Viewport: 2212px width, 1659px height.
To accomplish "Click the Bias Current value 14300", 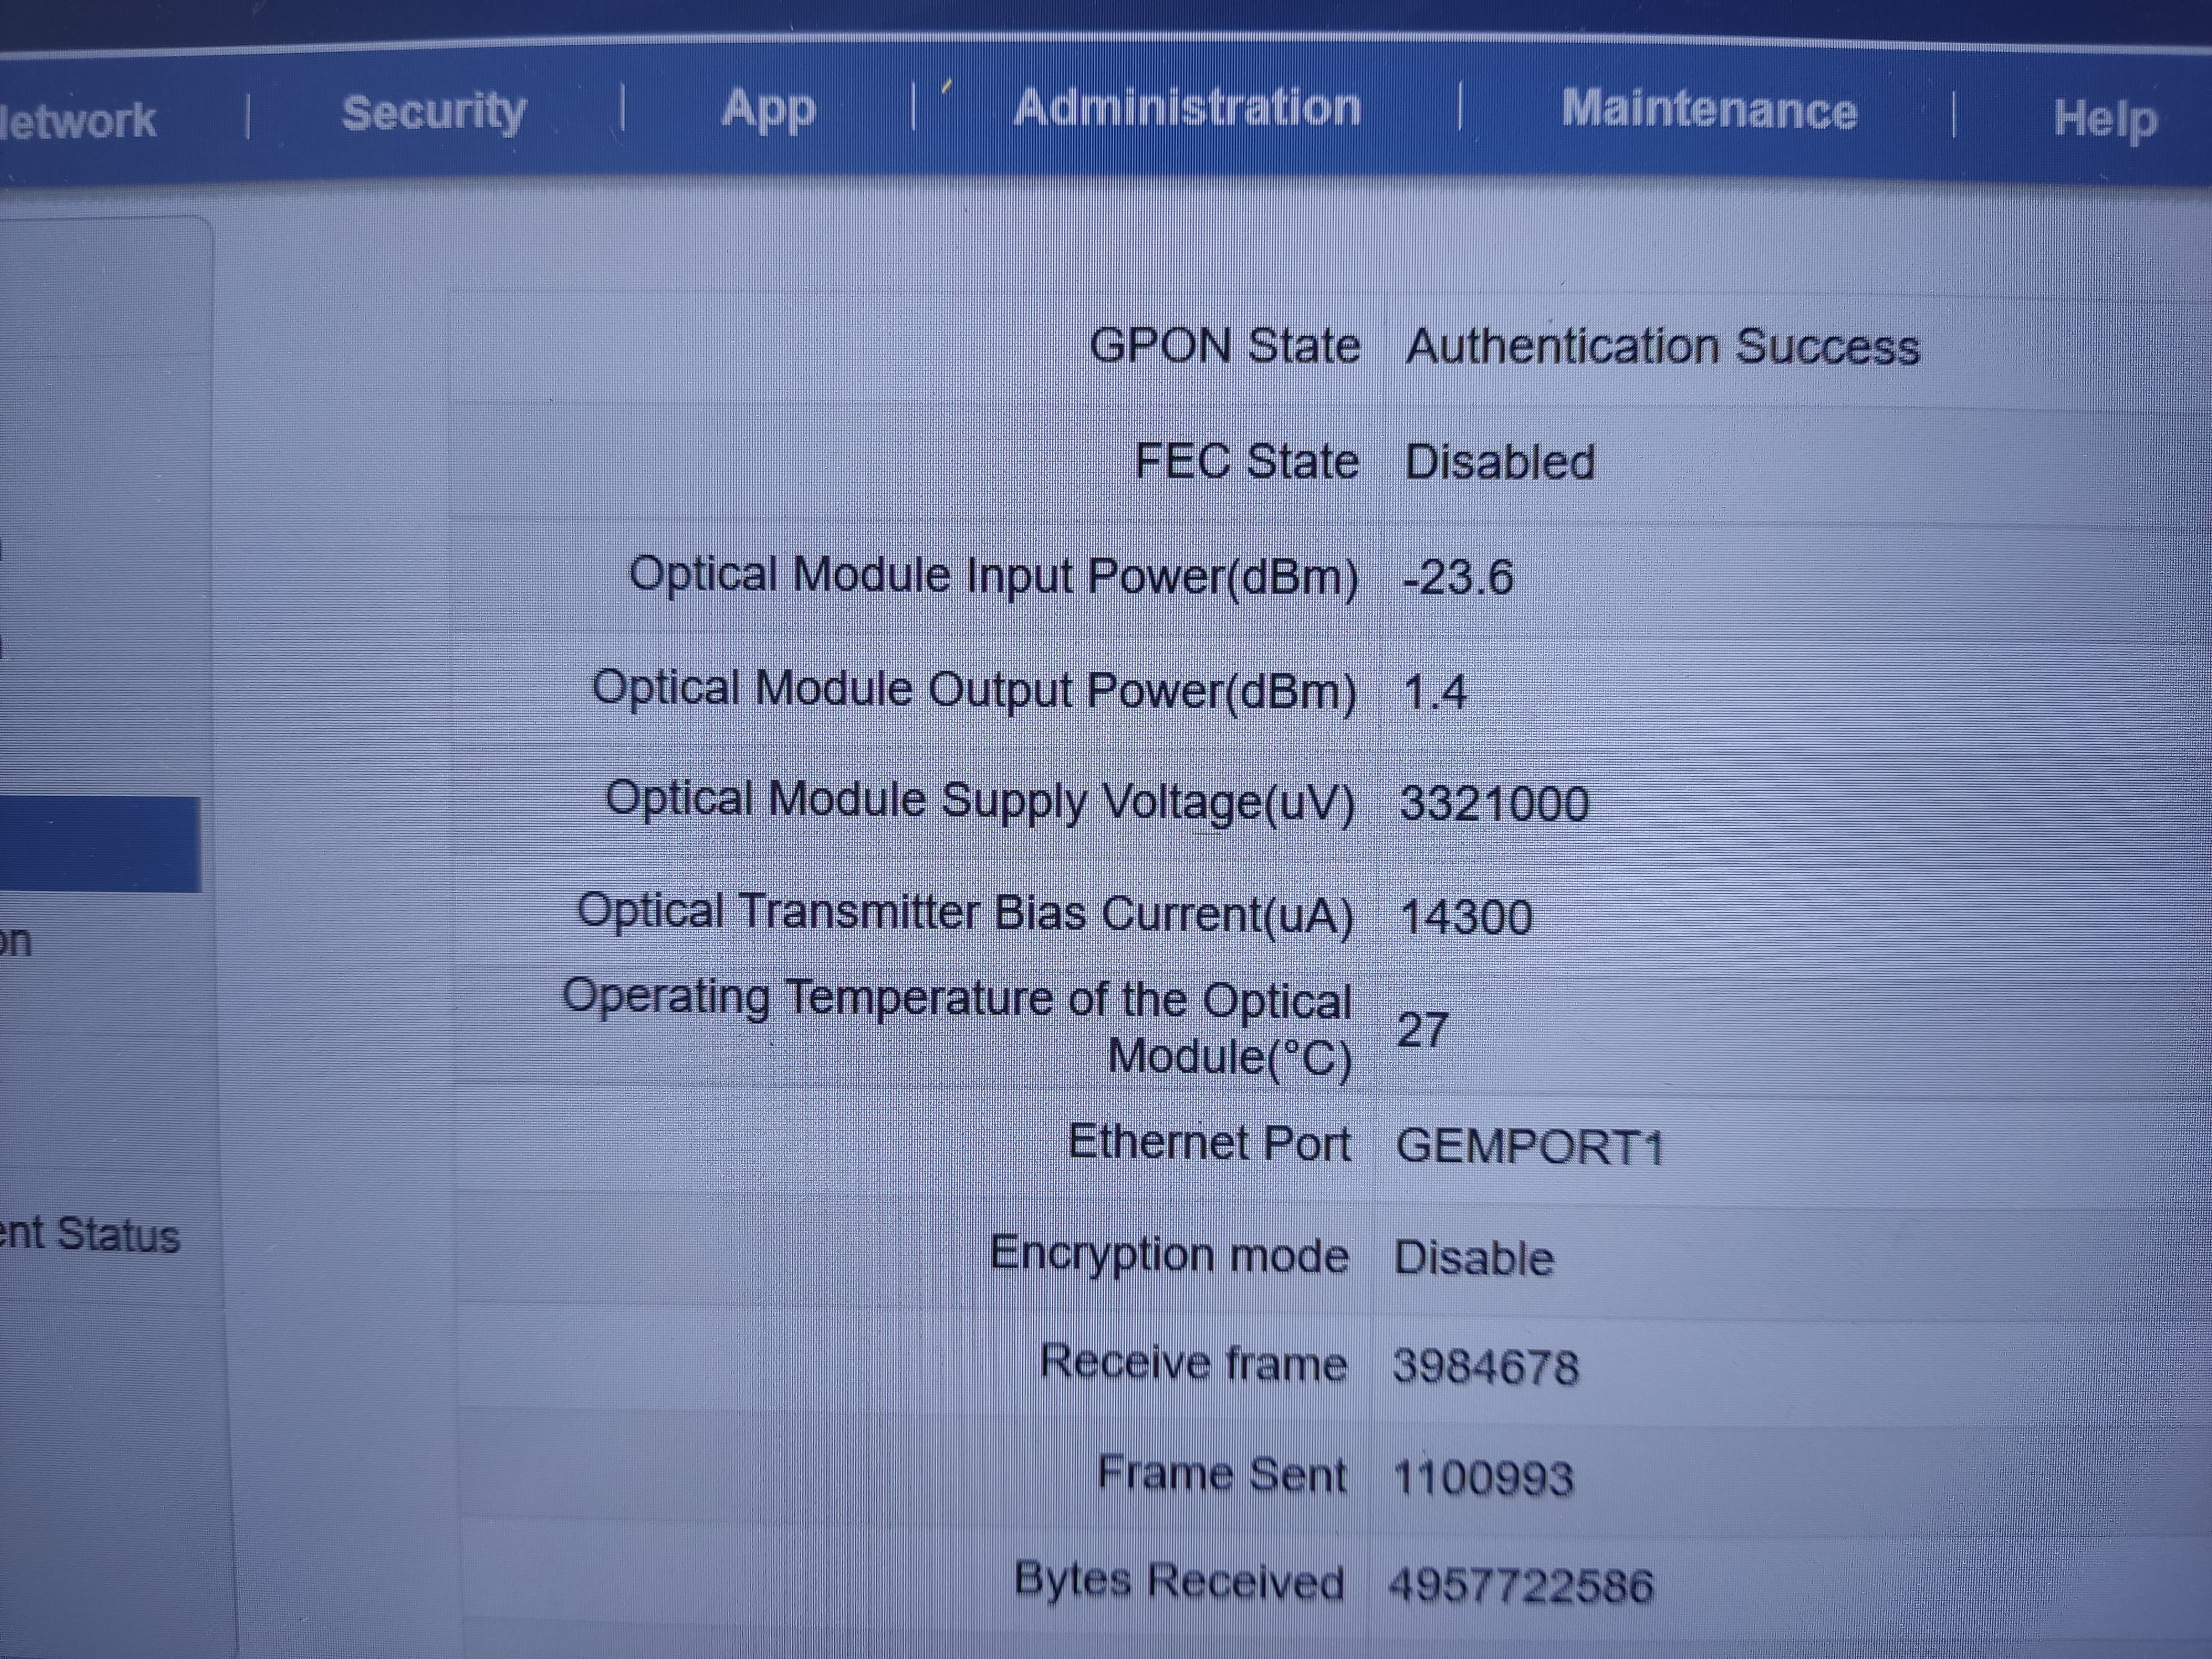I will pos(1466,917).
